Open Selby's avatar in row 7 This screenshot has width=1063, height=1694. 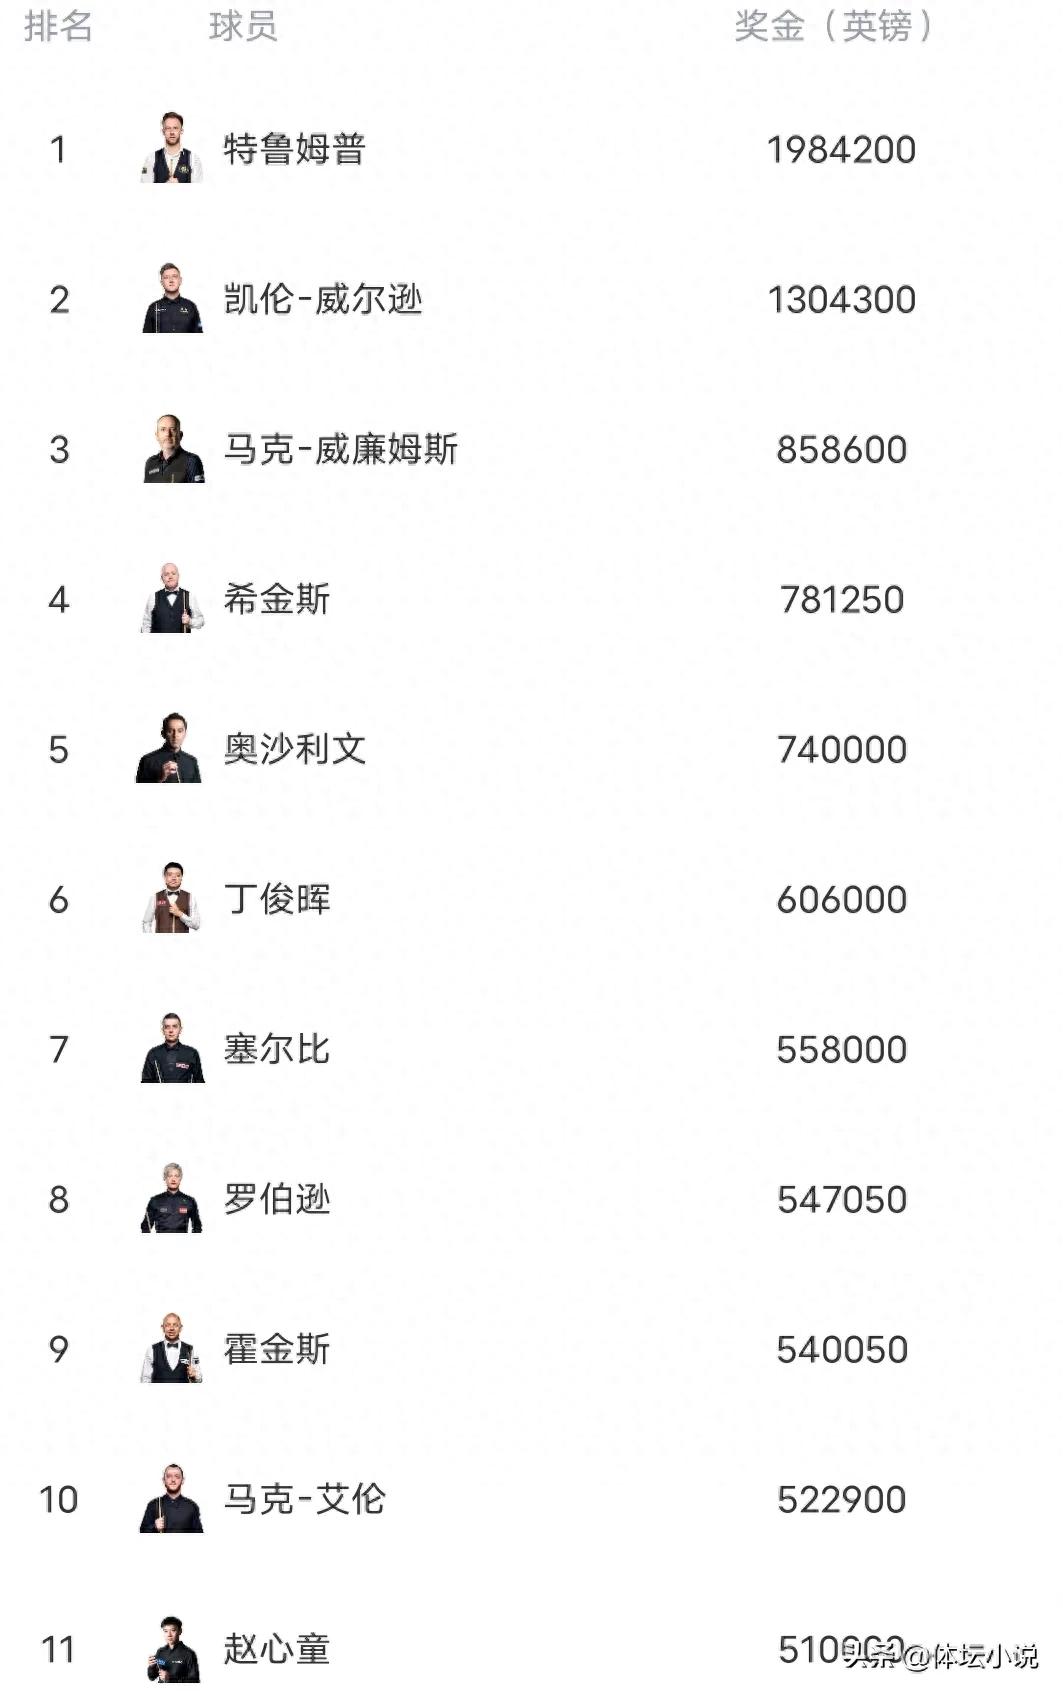172,1048
